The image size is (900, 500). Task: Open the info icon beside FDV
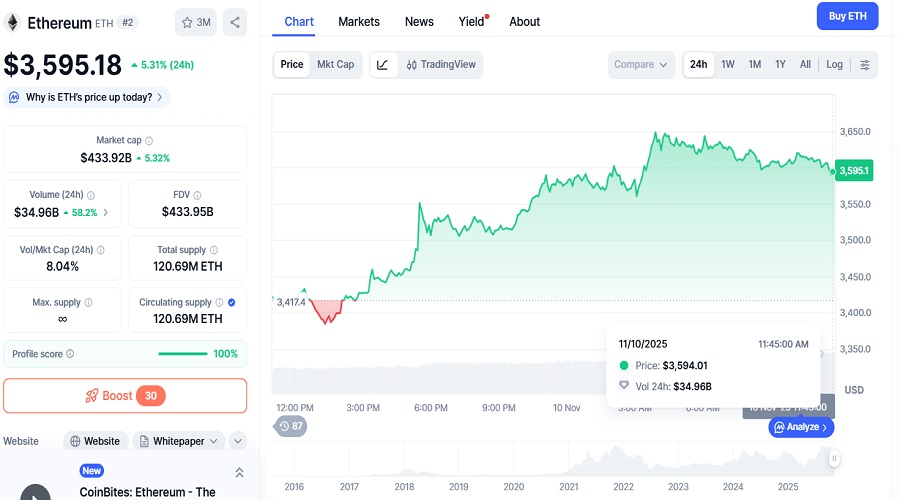(197, 195)
